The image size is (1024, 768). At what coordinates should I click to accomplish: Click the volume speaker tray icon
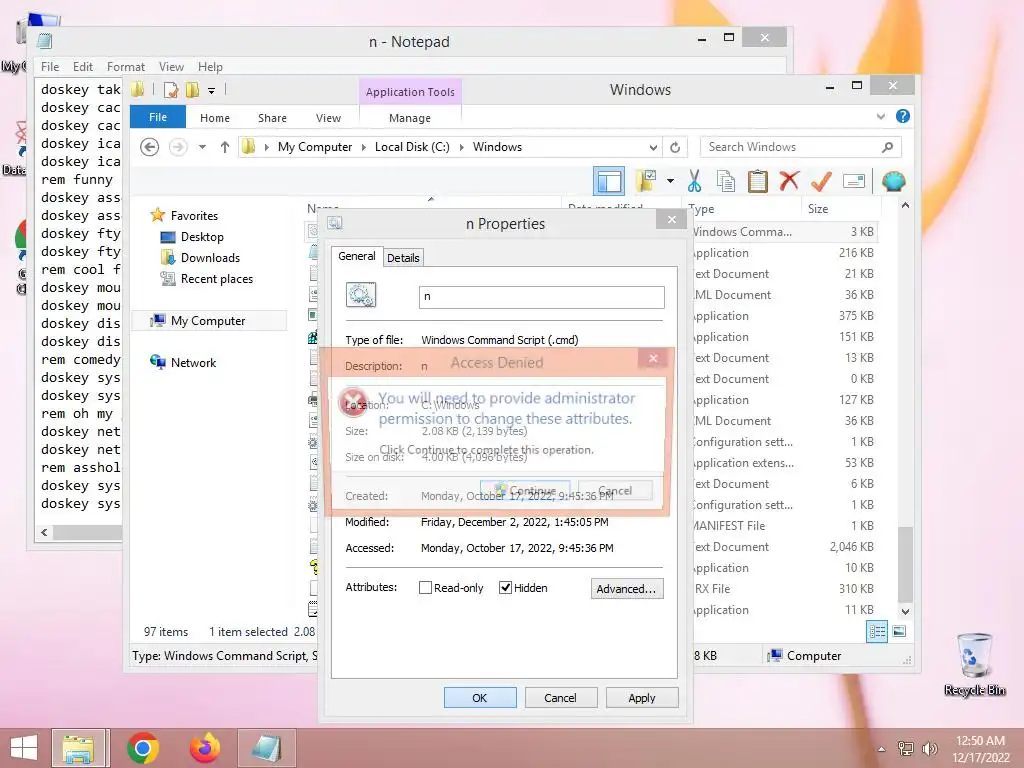click(x=929, y=749)
